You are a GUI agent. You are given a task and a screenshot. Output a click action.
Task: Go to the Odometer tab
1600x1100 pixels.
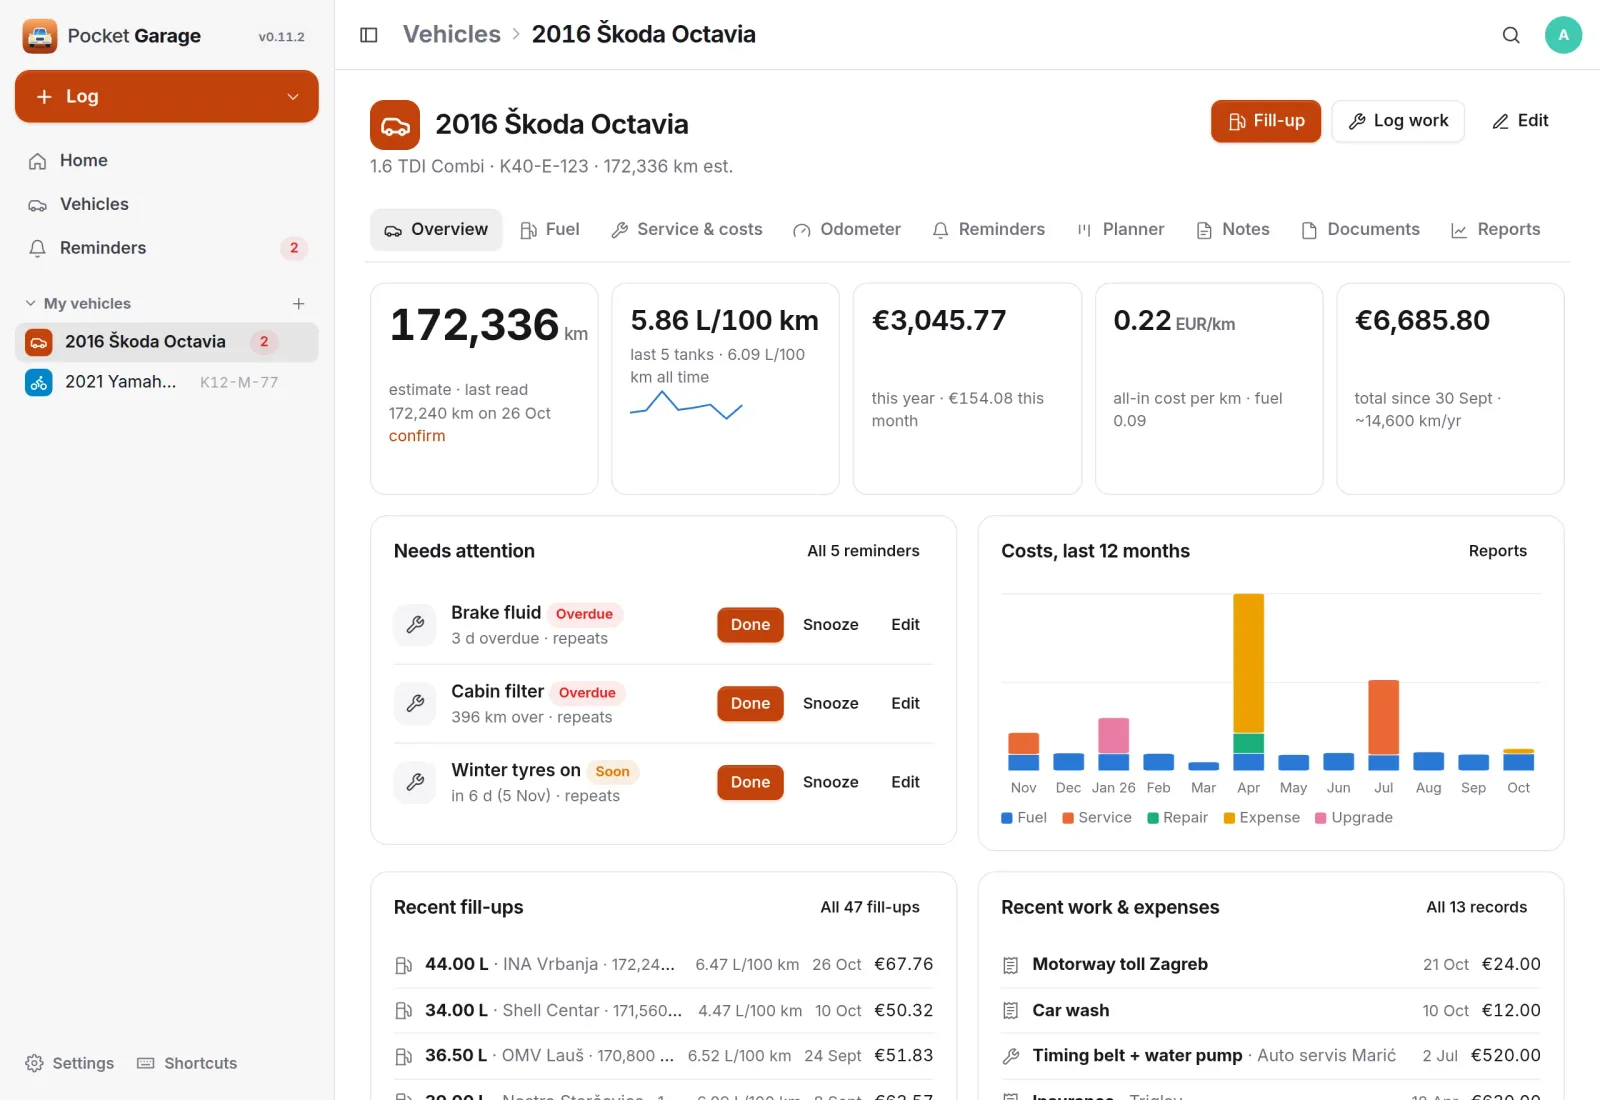pyautogui.click(x=847, y=230)
